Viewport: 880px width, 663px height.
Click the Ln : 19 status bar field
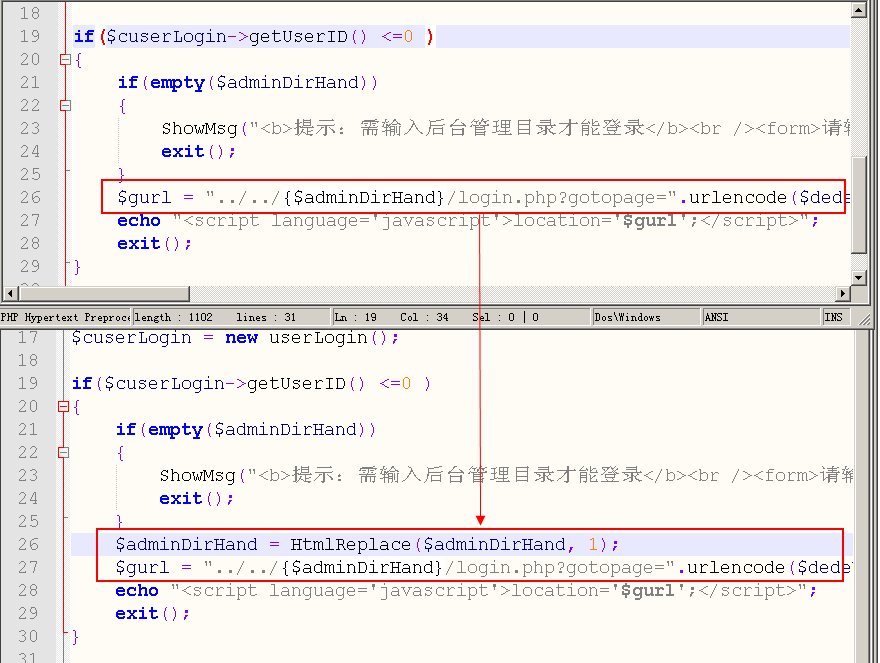point(355,317)
